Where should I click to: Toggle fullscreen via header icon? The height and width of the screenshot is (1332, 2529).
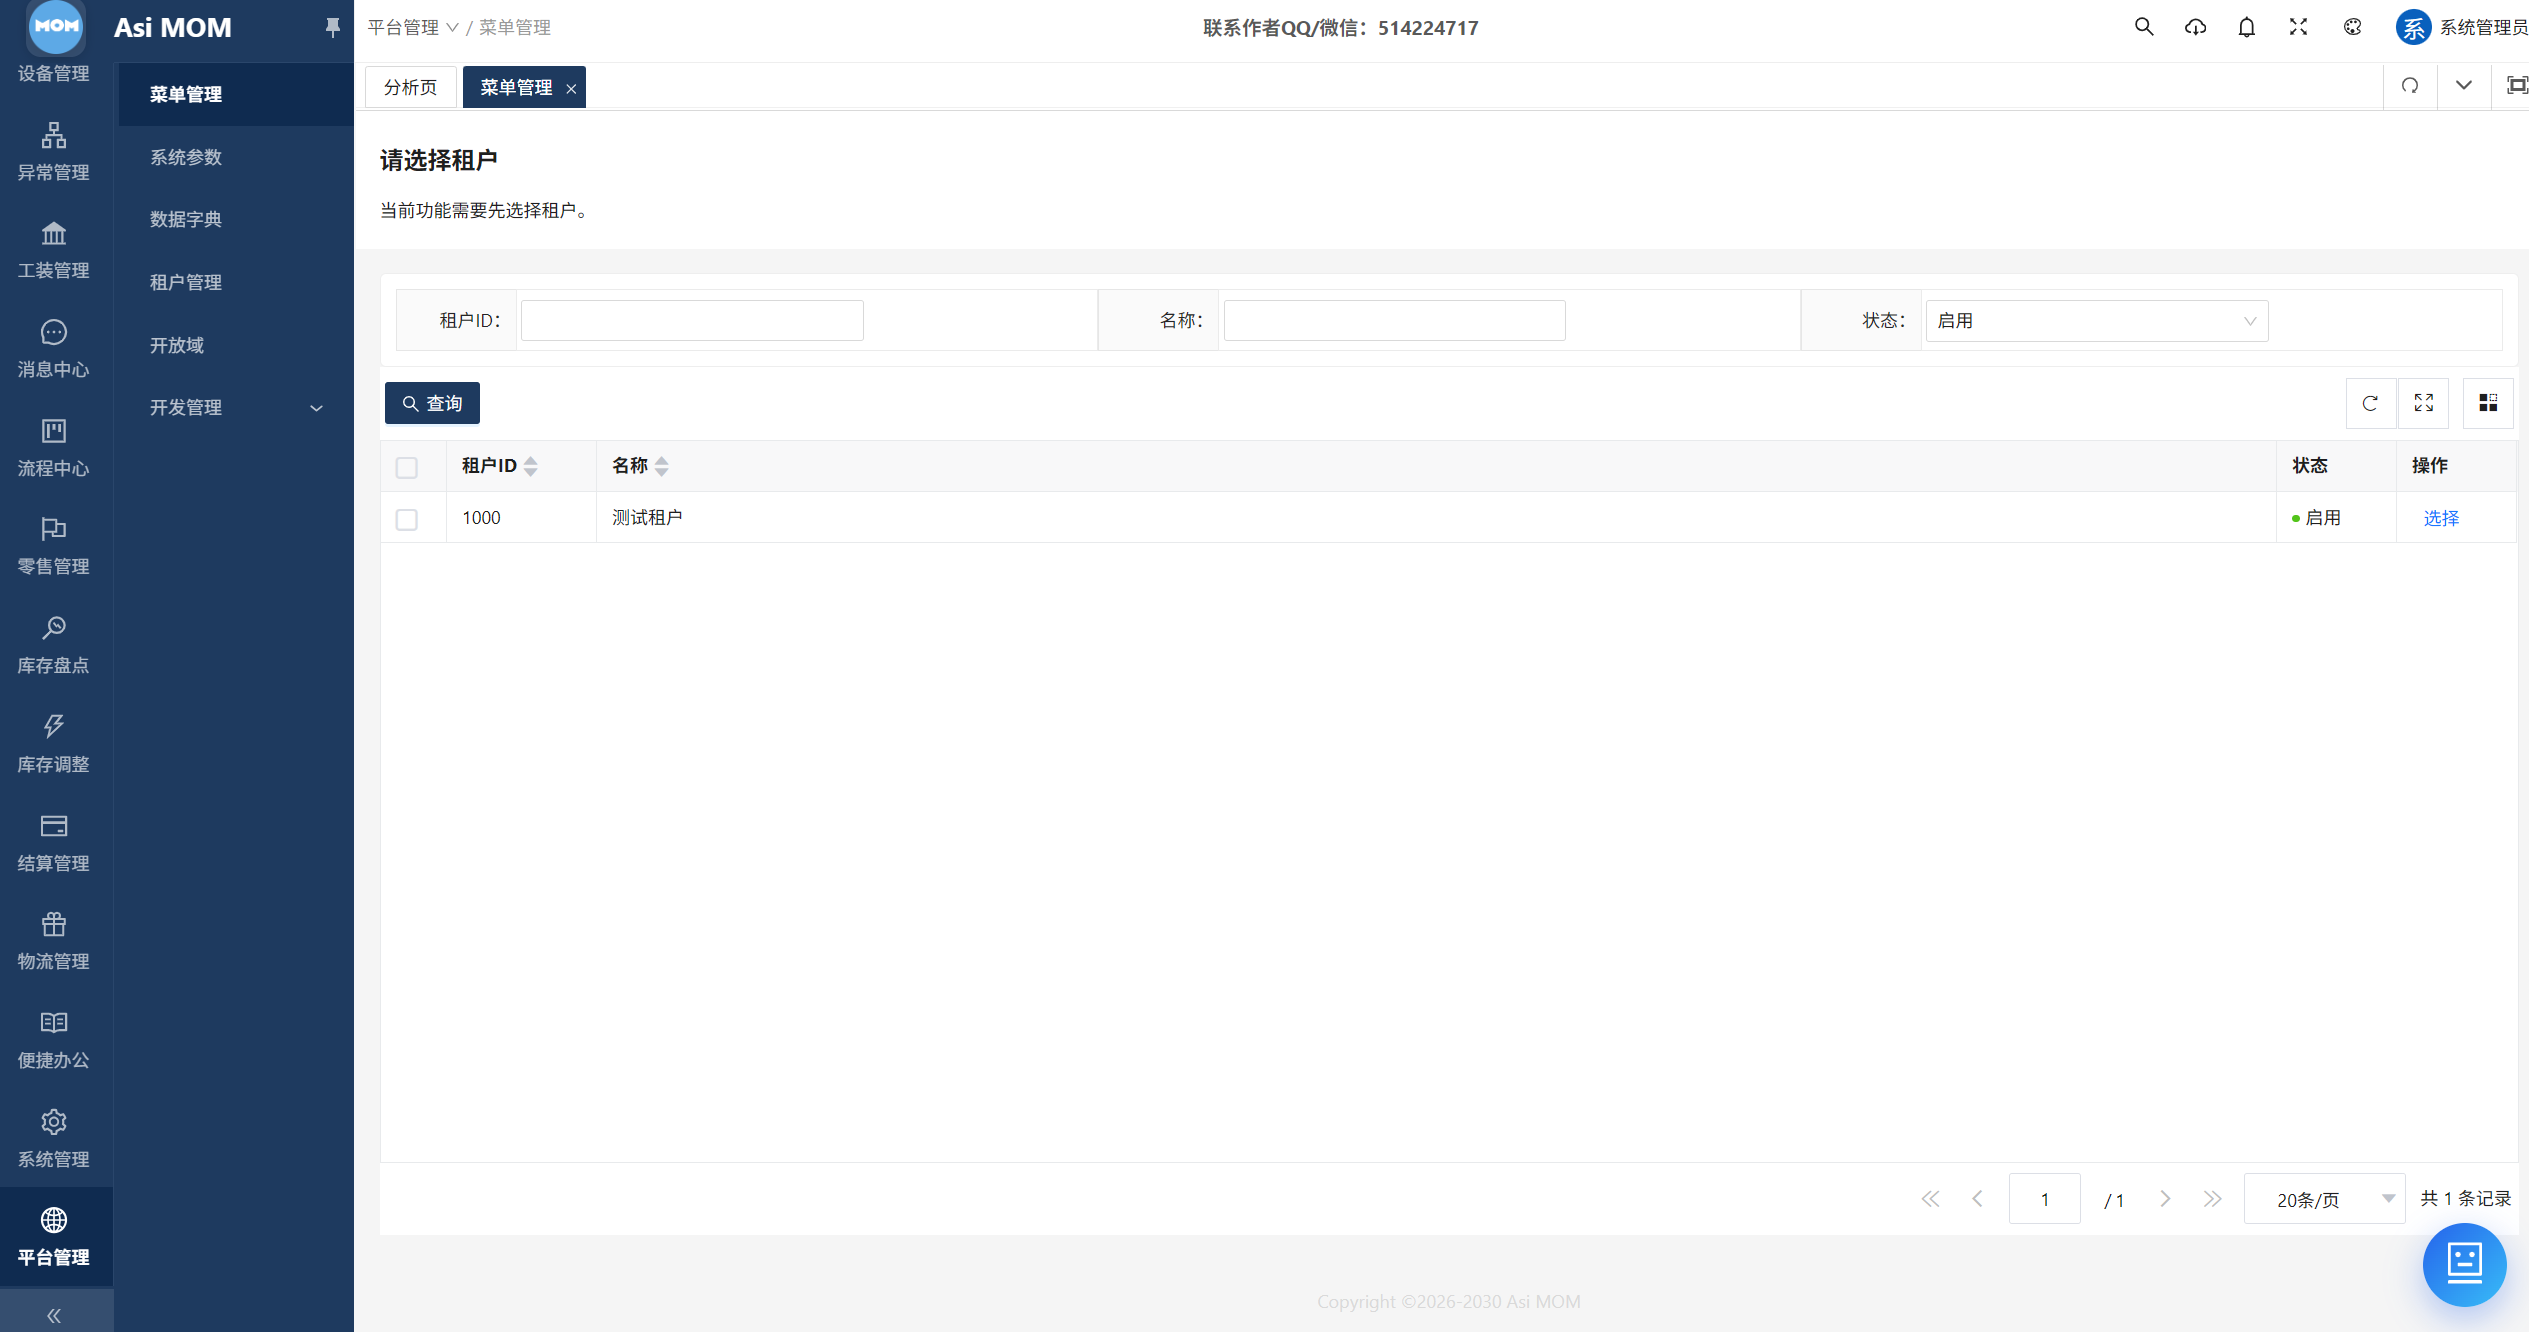pos(2298,27)
